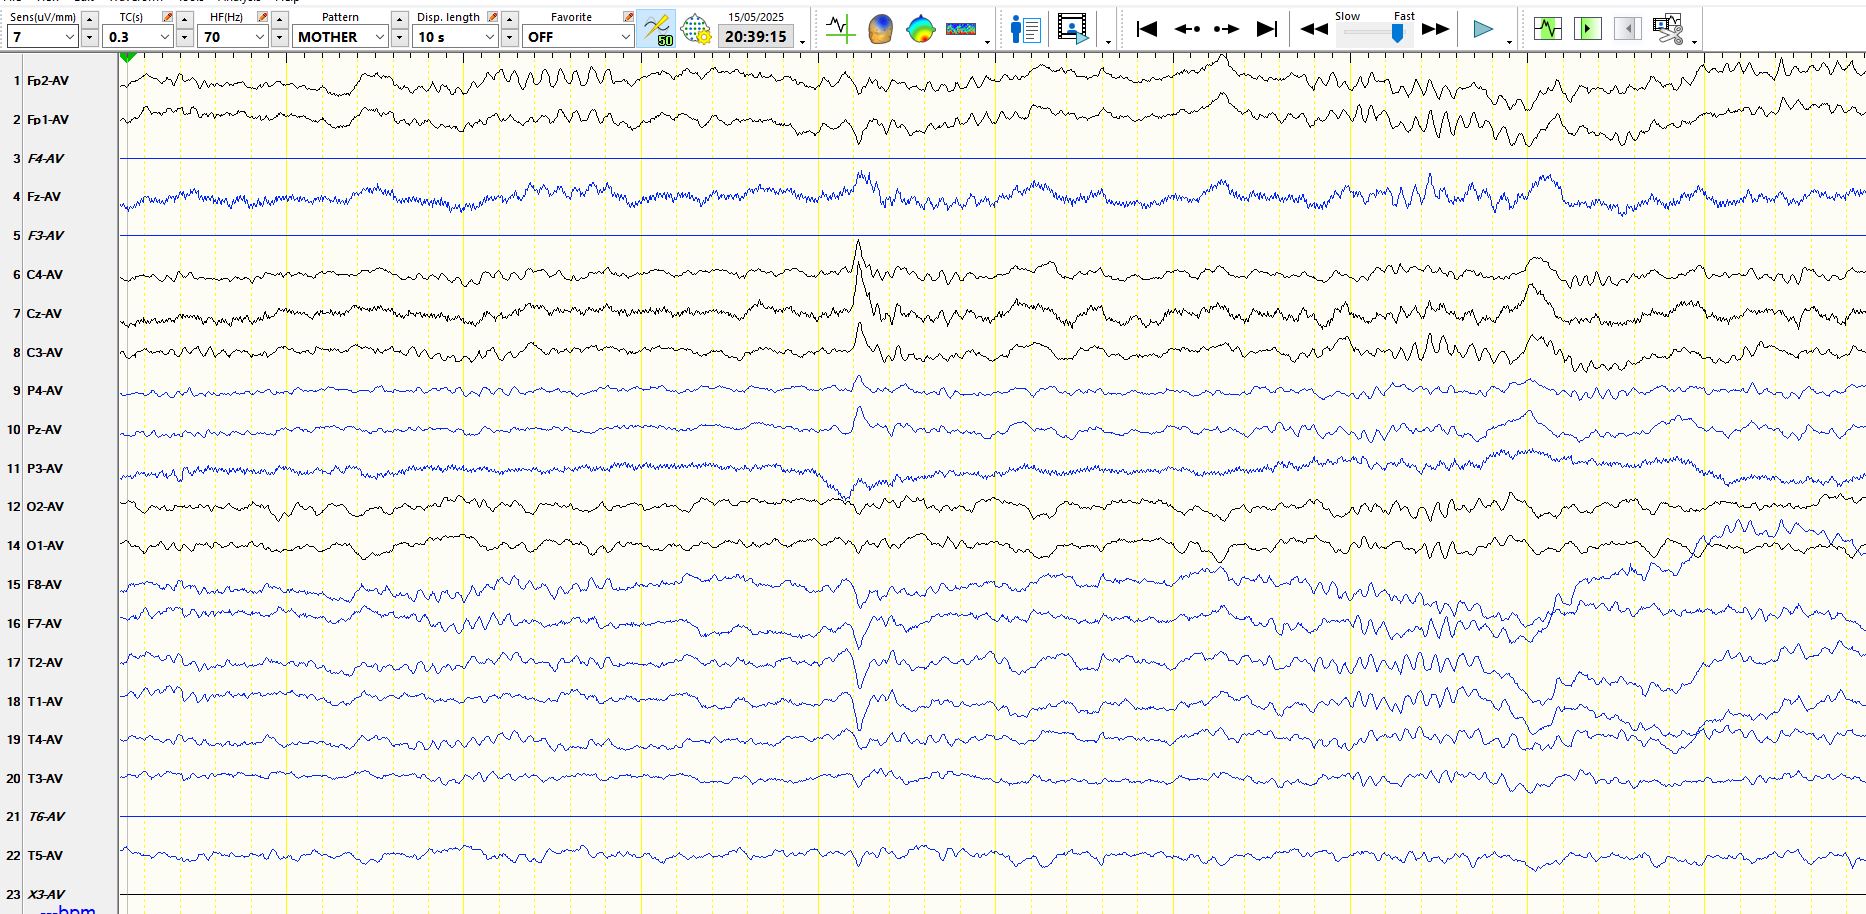This screenshot has height=914, width=1866.
Task: Click the rewind double-arrow button
Action: point(1314,29)
